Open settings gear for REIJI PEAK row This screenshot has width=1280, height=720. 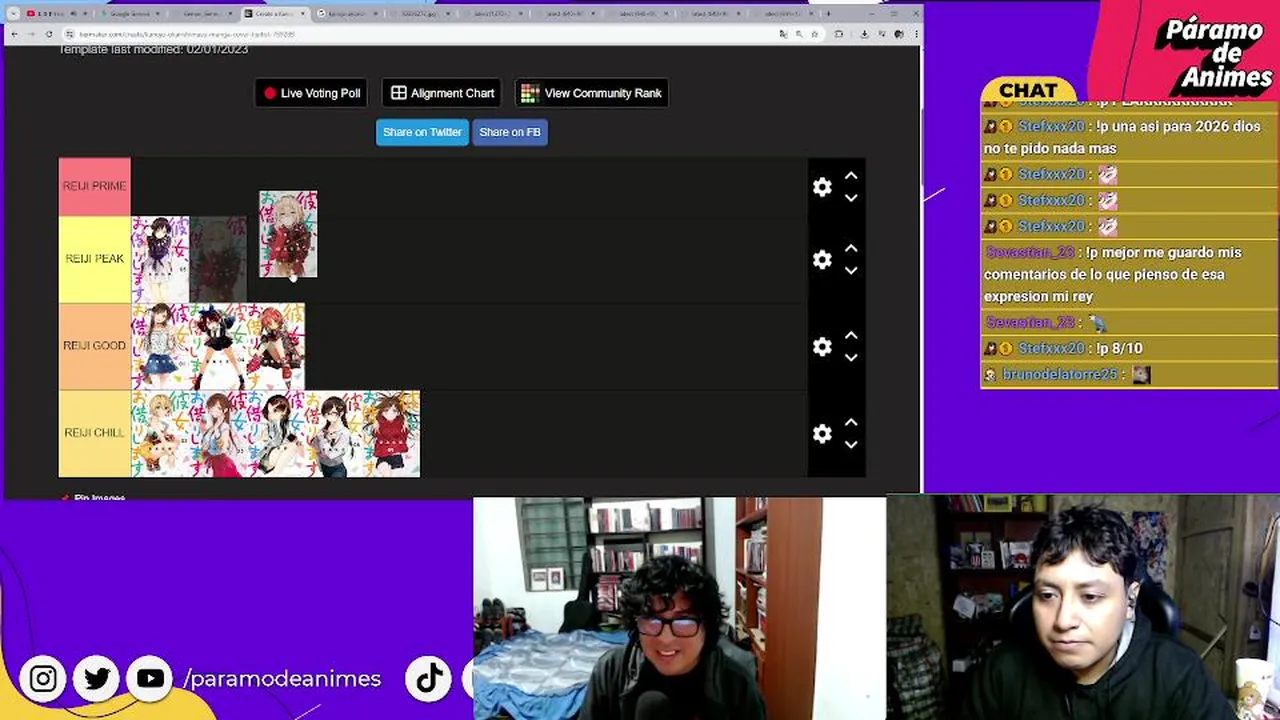(x=822, y=260)
